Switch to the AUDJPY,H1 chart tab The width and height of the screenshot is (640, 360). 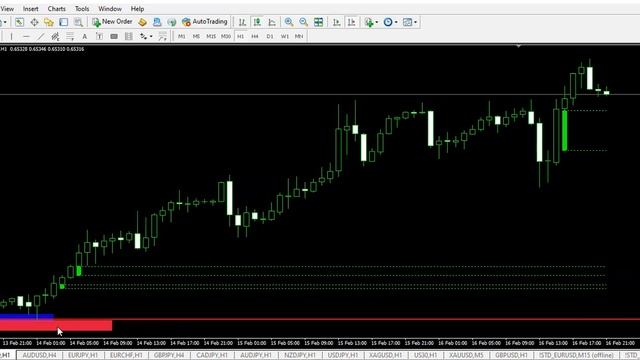(256, 356)
